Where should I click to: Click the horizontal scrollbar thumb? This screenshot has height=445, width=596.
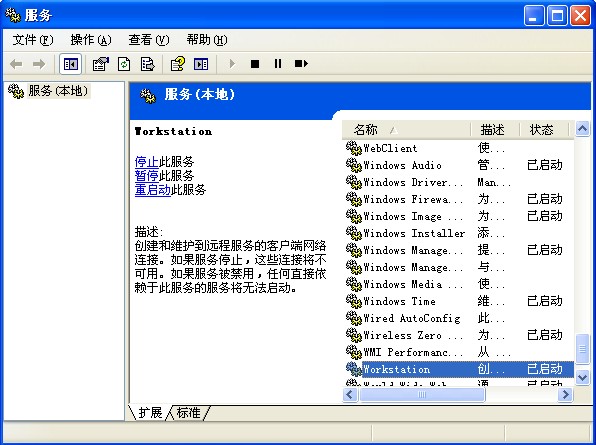click(x=422, y=394)
